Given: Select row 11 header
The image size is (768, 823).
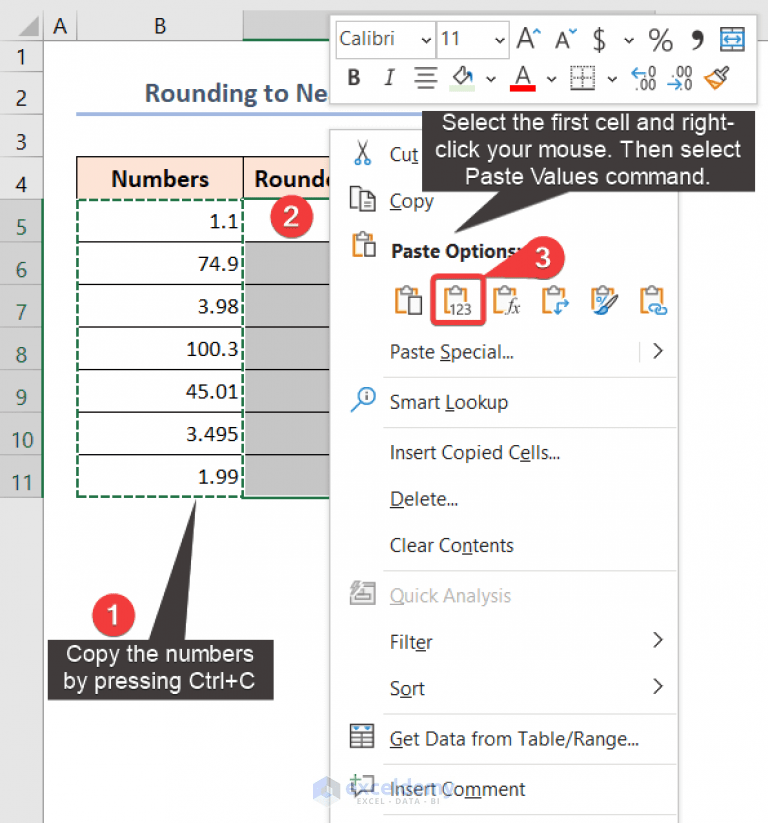Looking at the screenshot, I should click(x=21, y=477).
